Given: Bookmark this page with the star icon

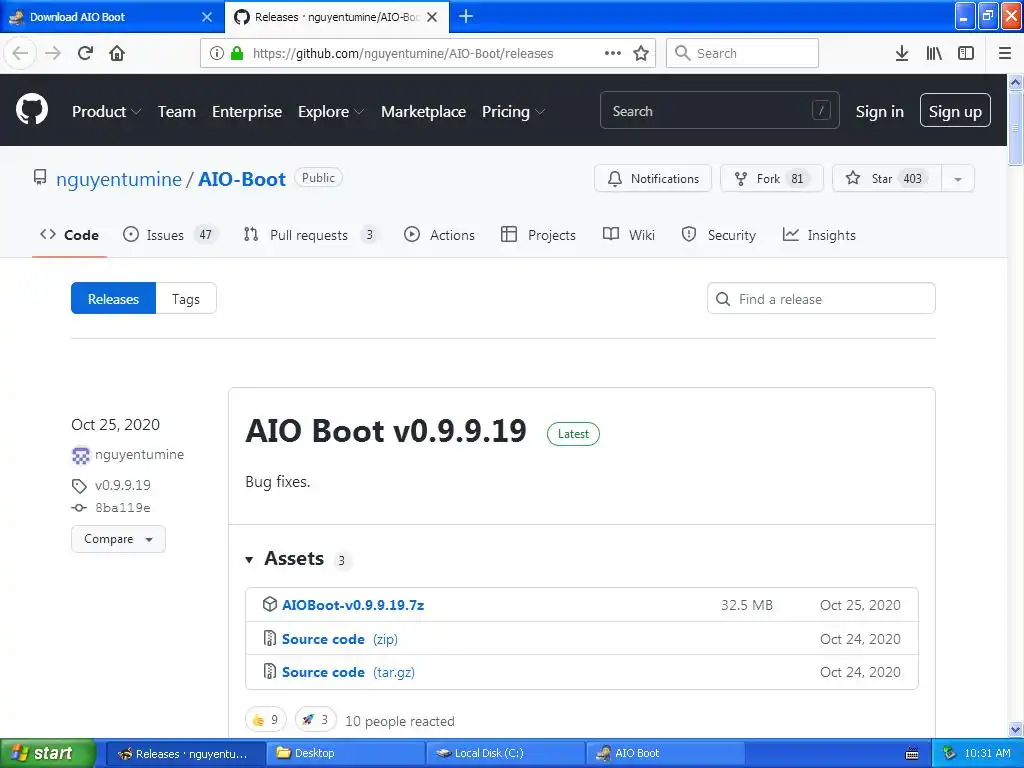Looking at the screenshot, I should (641, 54).
